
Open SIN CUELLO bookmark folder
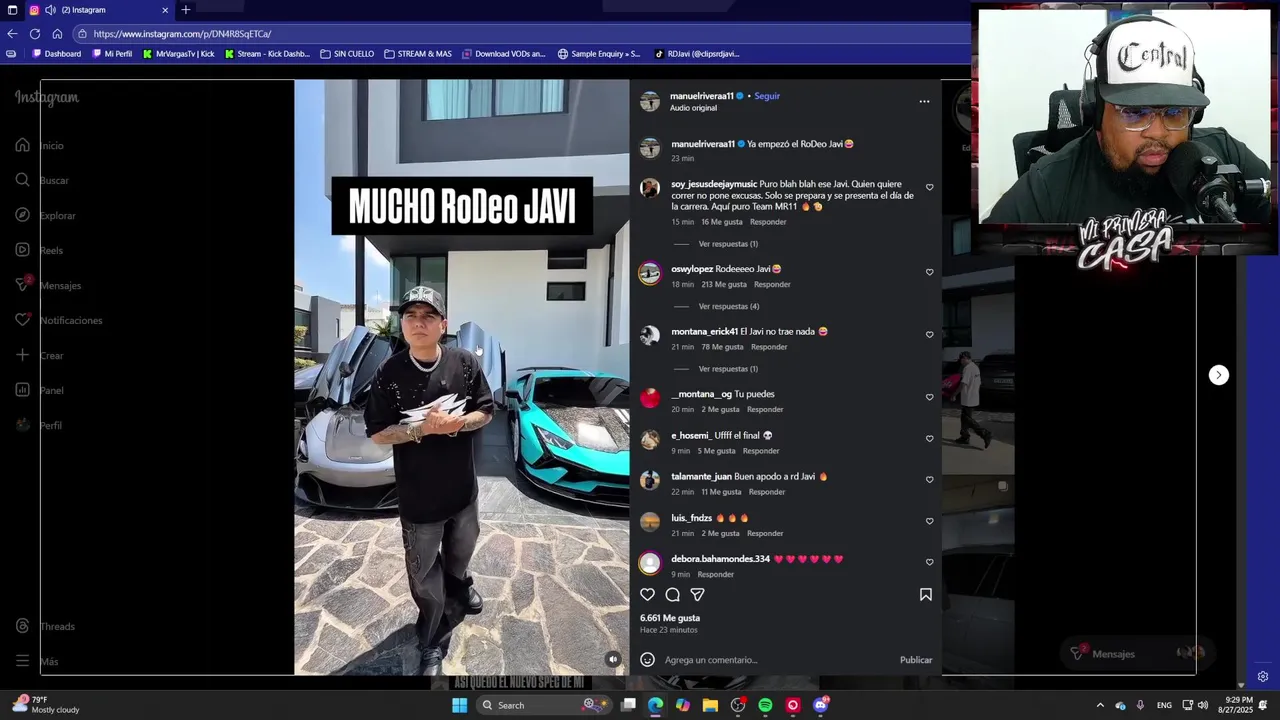347,54
